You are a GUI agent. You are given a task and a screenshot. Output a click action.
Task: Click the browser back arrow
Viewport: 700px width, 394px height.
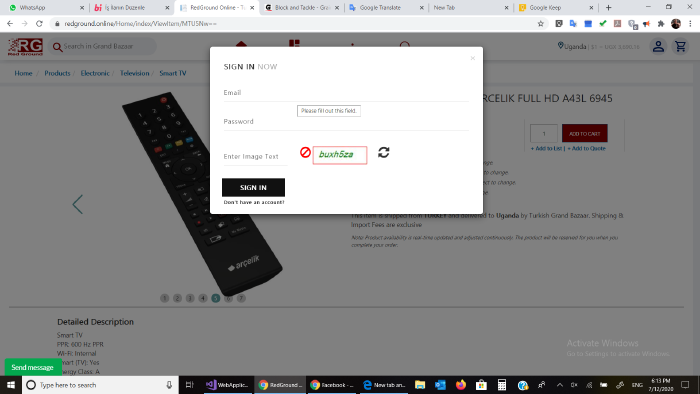coord(10,24)
